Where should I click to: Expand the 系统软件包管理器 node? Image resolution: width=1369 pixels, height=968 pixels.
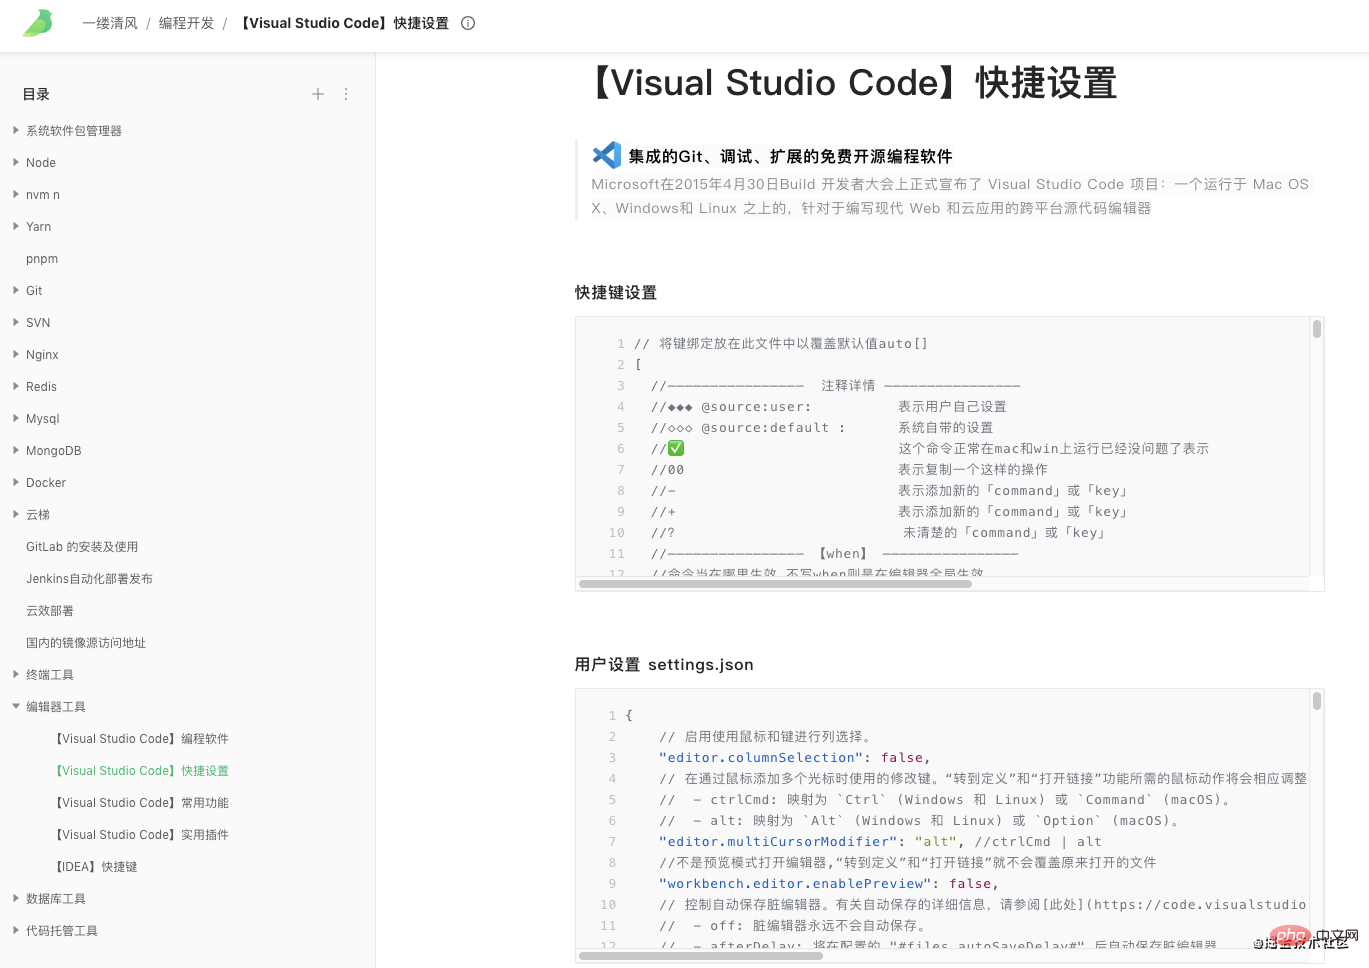[16, 130]
